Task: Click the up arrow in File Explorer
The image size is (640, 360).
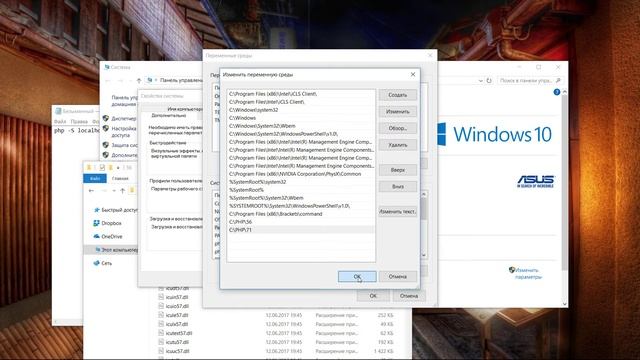Action: tap(122, 191)
